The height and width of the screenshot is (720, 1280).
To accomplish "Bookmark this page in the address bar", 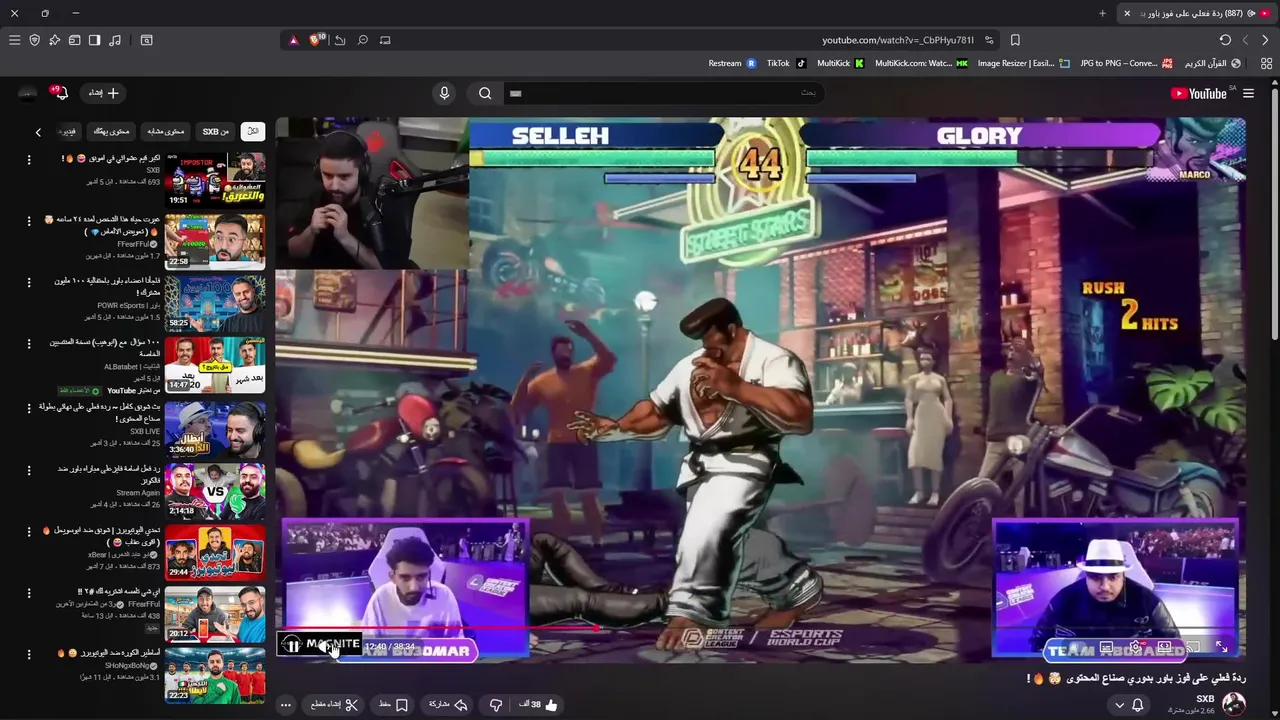I will [1015, 40].
